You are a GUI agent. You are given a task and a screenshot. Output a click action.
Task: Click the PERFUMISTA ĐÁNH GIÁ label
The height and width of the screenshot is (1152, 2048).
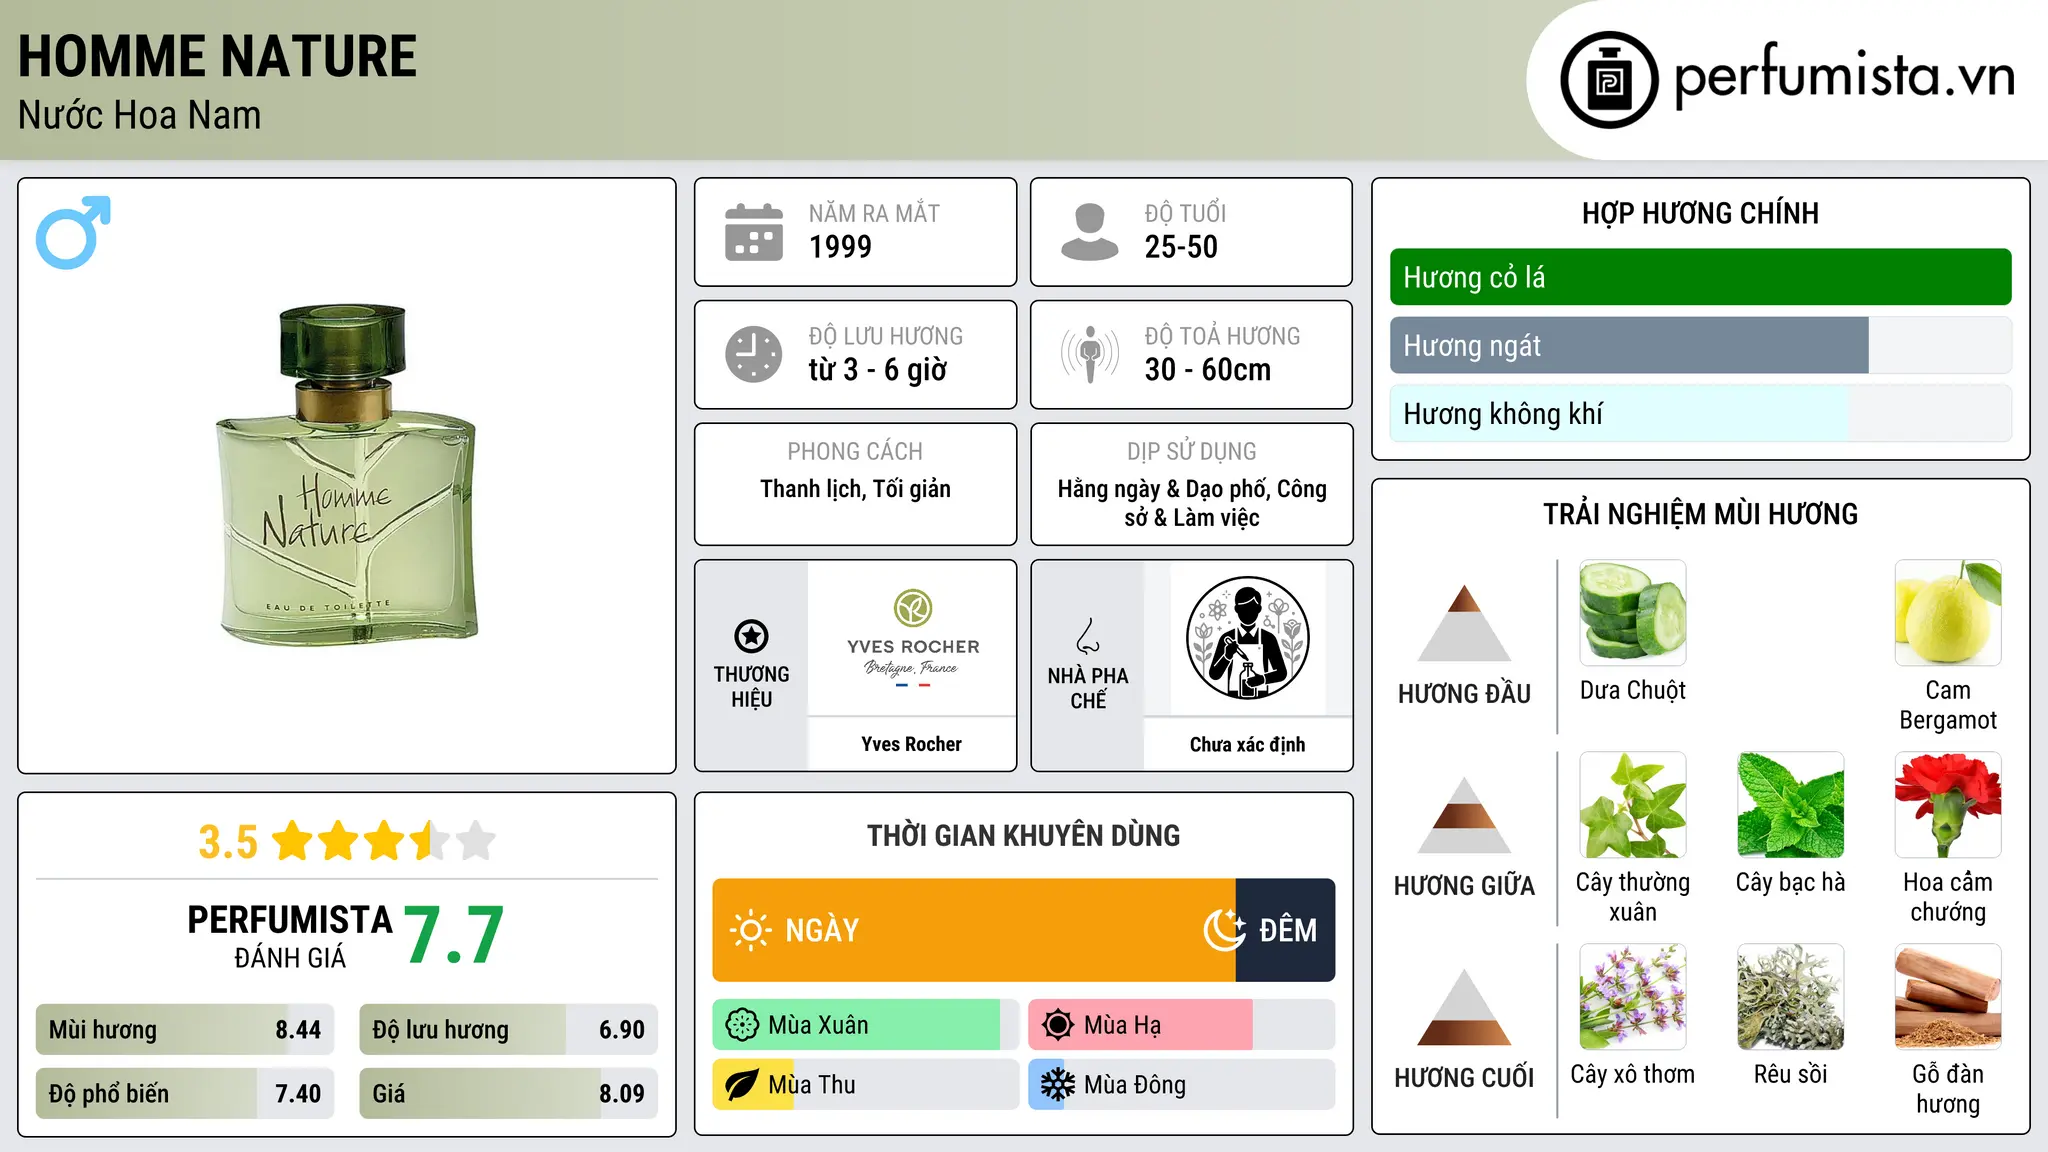point(290,936)
